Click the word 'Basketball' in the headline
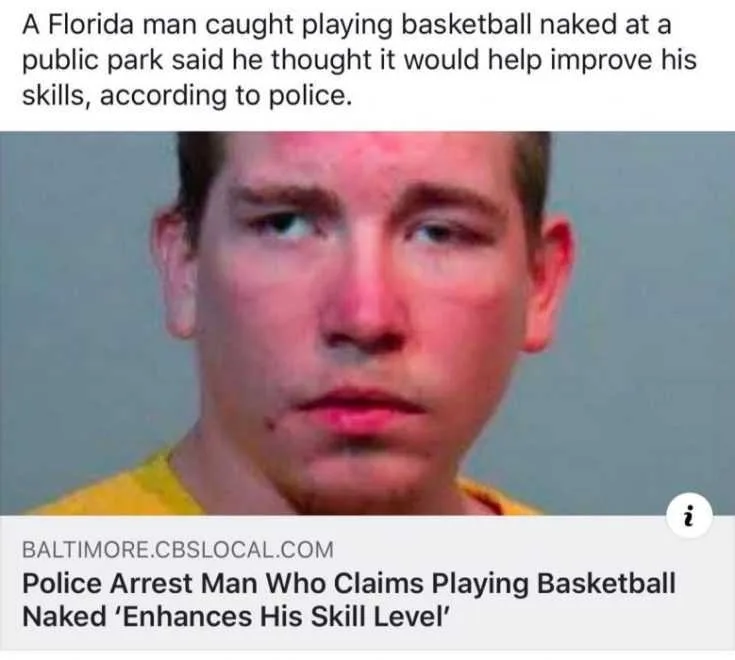The width and height of the screenshot is (735, 660). 606,583
